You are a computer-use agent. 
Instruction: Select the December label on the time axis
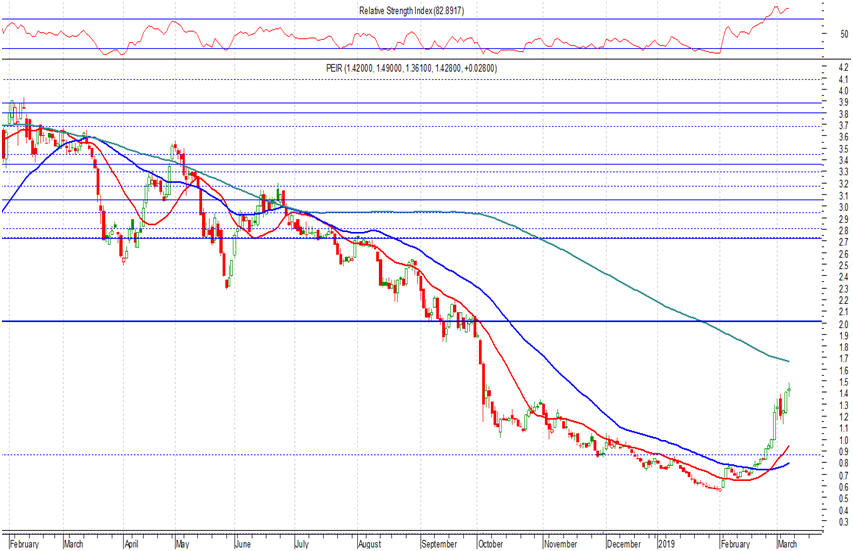[x=623, y=544]
